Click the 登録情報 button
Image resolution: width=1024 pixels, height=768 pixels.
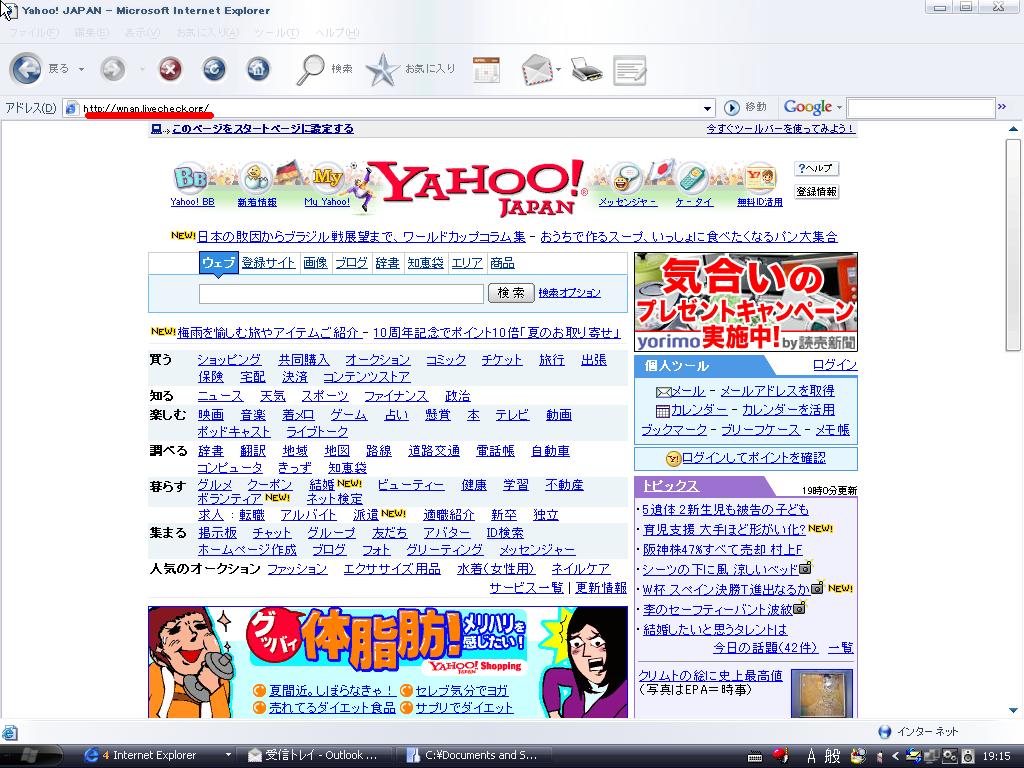816,191
